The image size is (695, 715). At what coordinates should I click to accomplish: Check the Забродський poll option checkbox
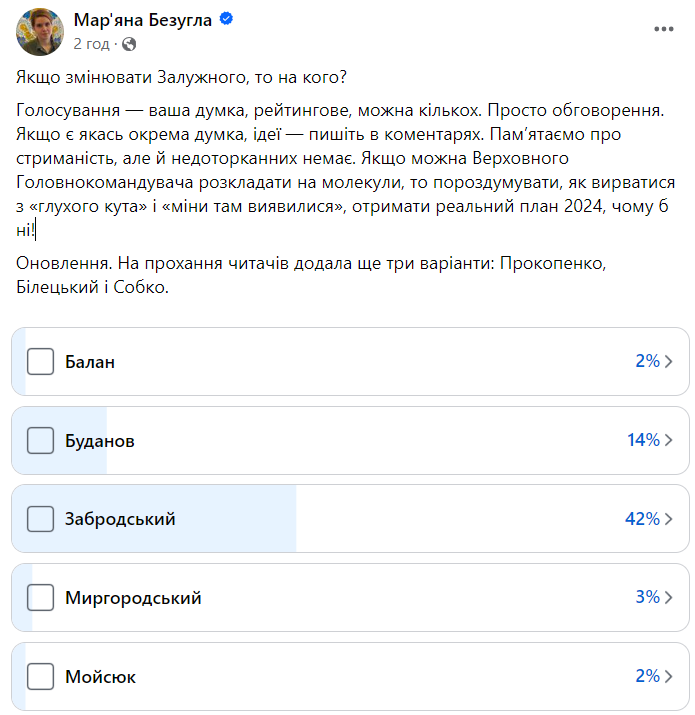(x=40, y=519)
